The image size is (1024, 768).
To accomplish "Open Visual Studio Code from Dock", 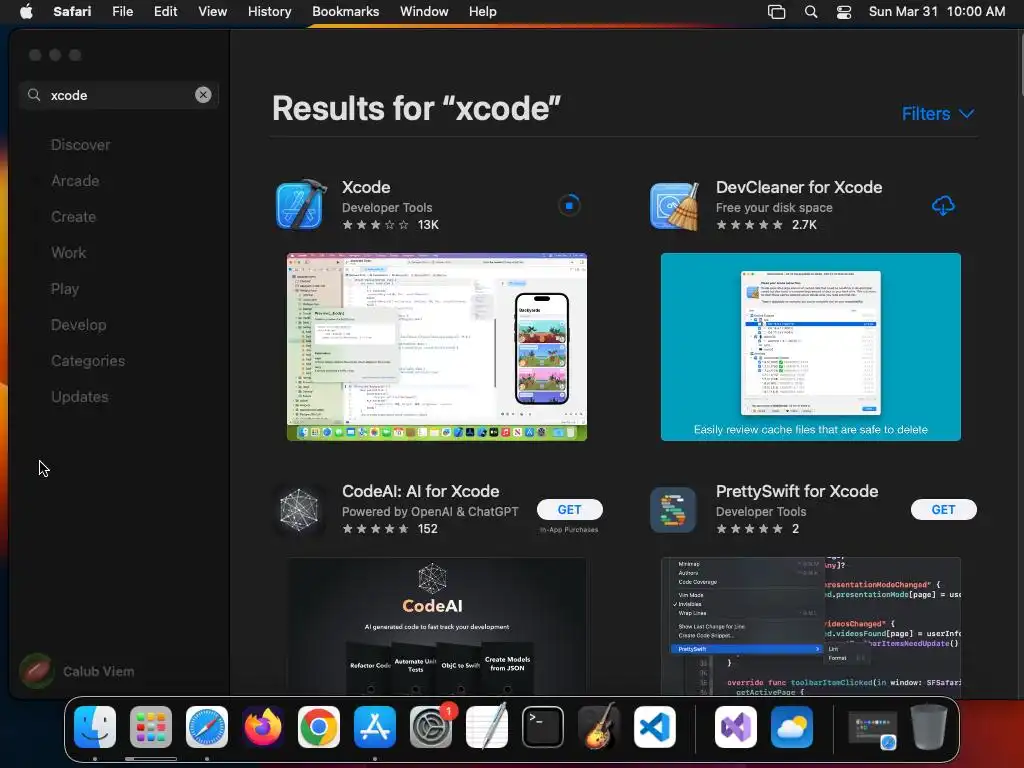I will point(654,727).
